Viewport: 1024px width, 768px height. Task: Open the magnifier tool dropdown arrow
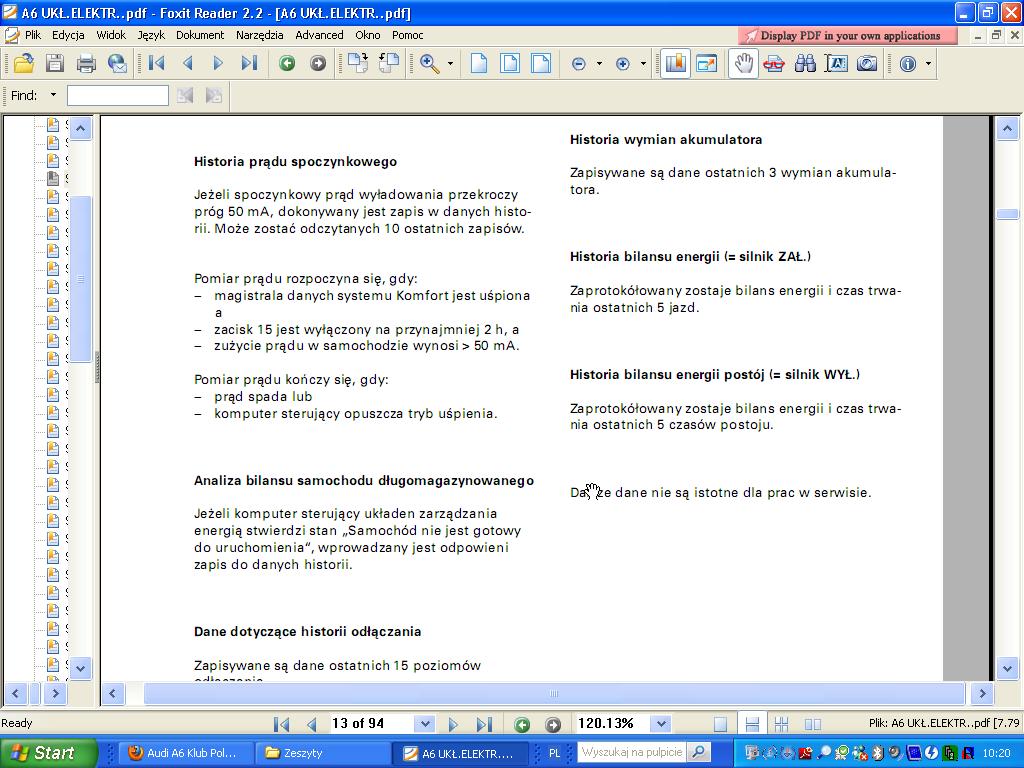tap(451, 63)
